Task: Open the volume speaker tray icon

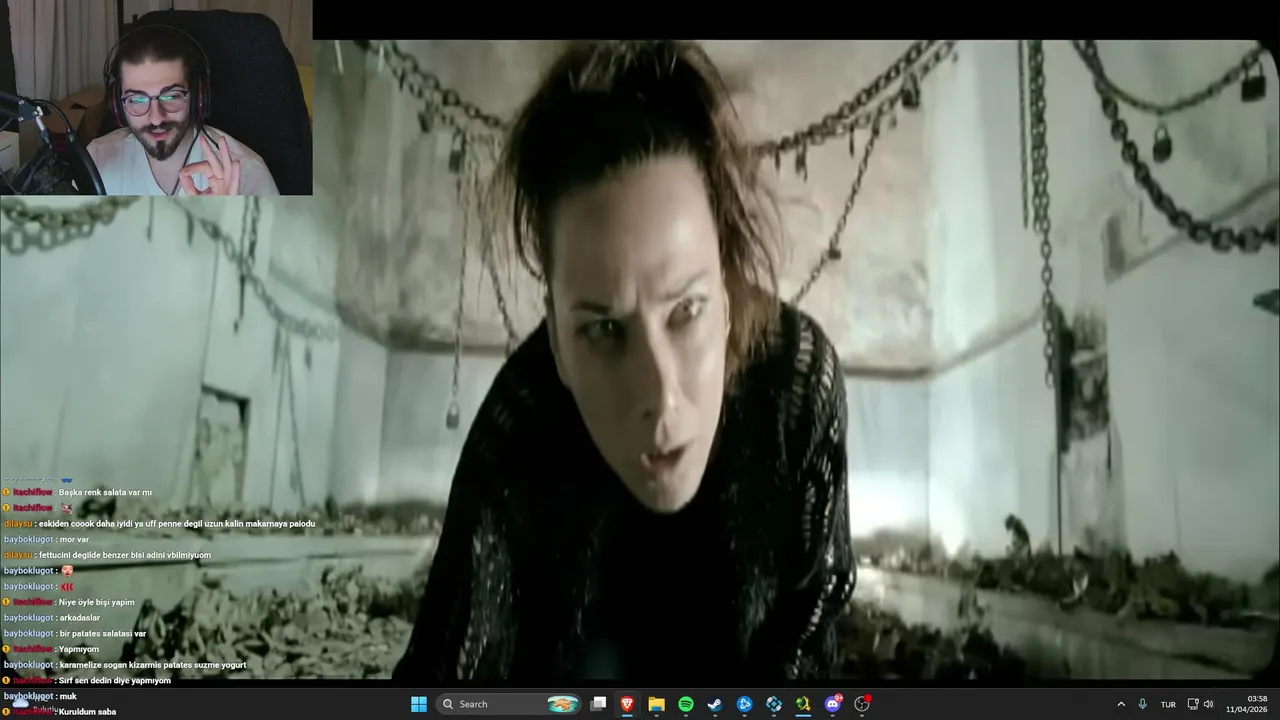Action: coord(1209,704)
